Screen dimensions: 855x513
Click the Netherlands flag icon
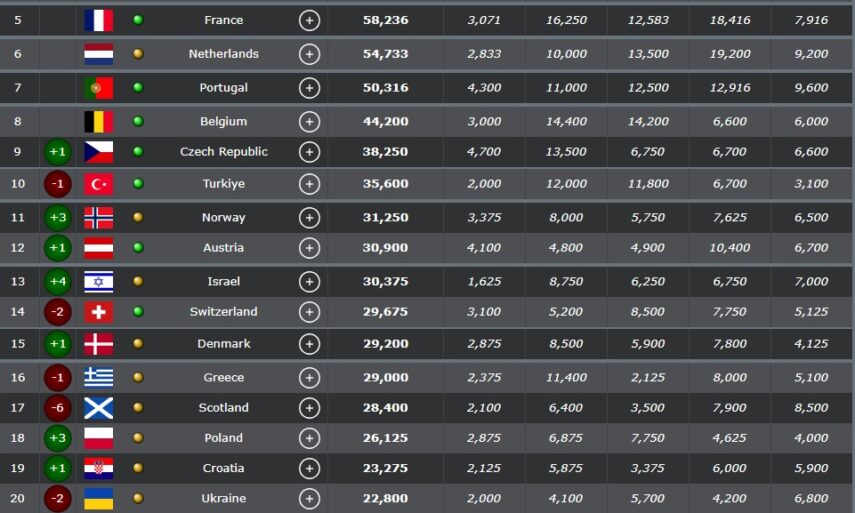[99, 54]
